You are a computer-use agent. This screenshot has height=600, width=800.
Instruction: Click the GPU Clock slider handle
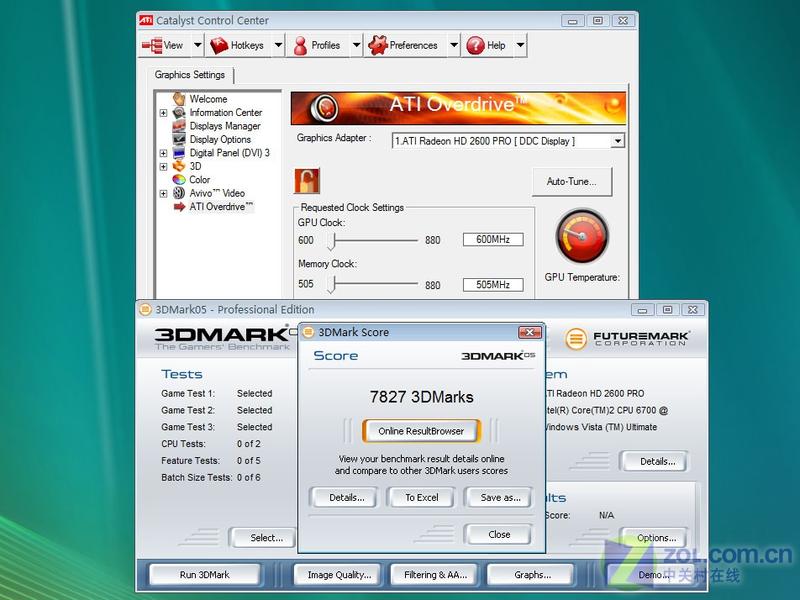(x=333, y=241)
